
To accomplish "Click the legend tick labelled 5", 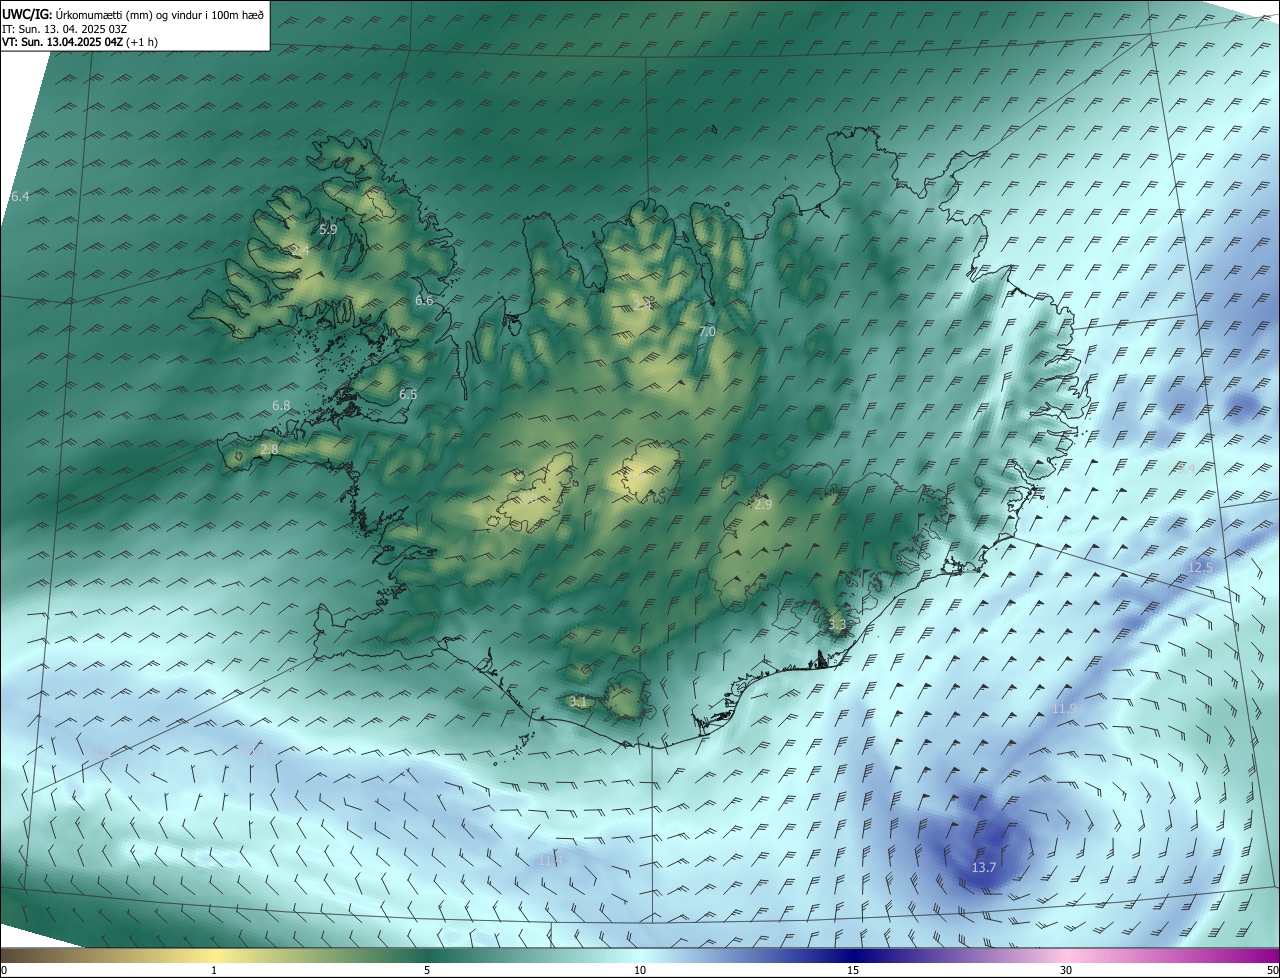I will [427, 970].
